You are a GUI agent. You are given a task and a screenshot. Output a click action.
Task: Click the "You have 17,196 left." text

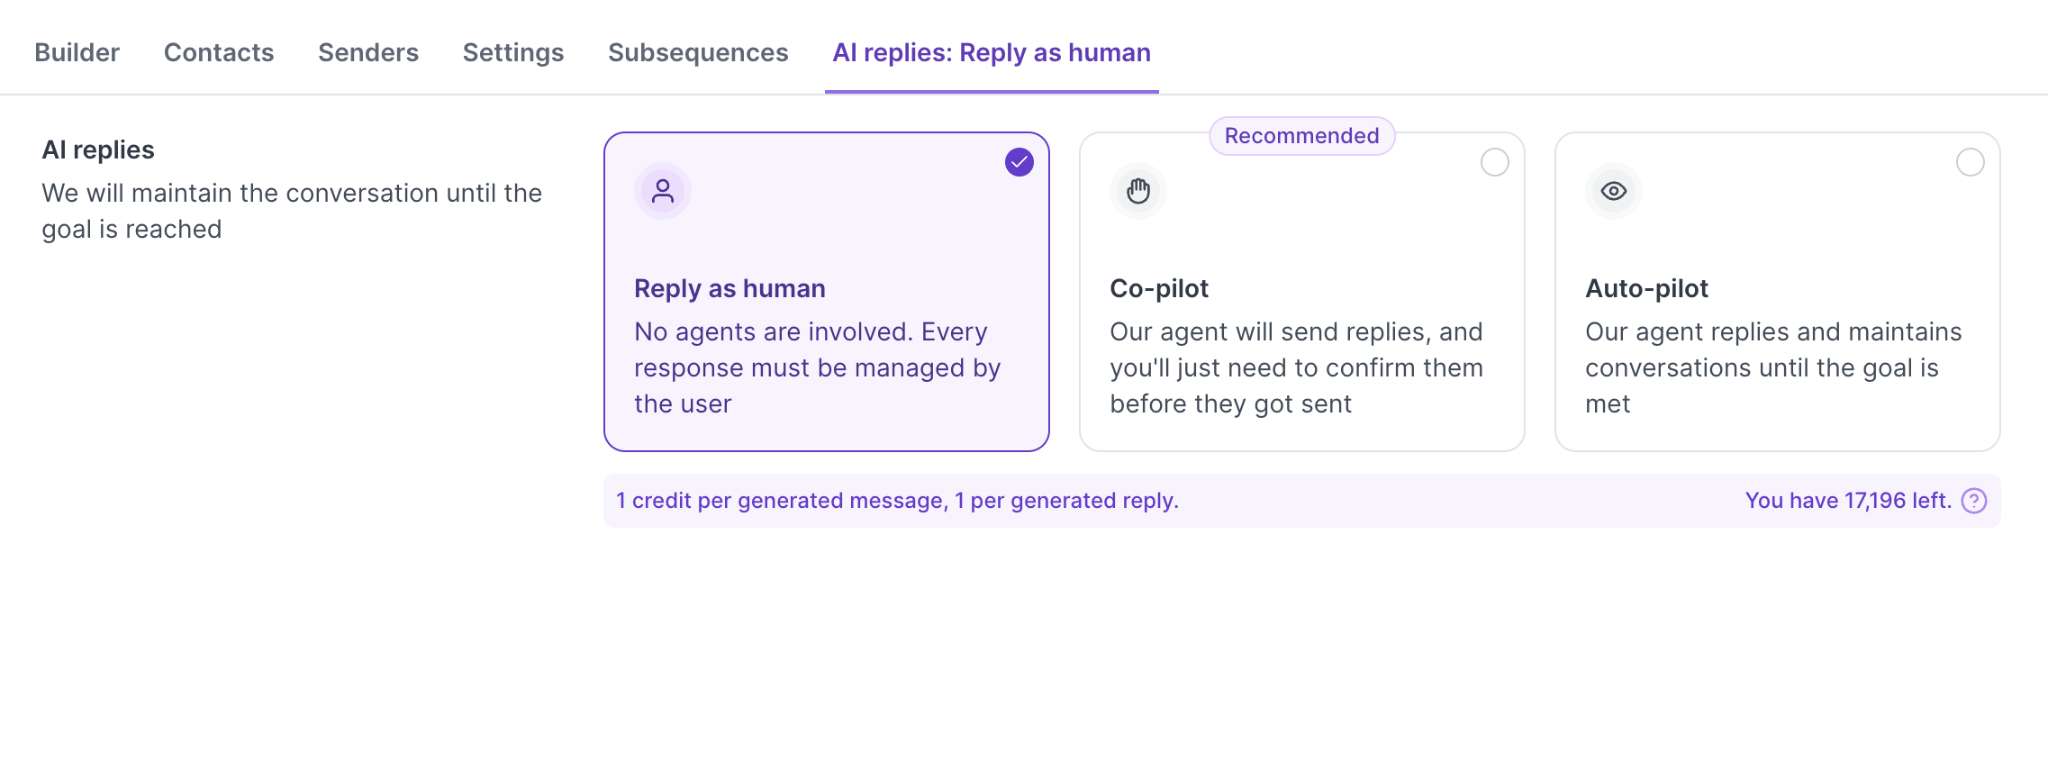coord(1848,501)
